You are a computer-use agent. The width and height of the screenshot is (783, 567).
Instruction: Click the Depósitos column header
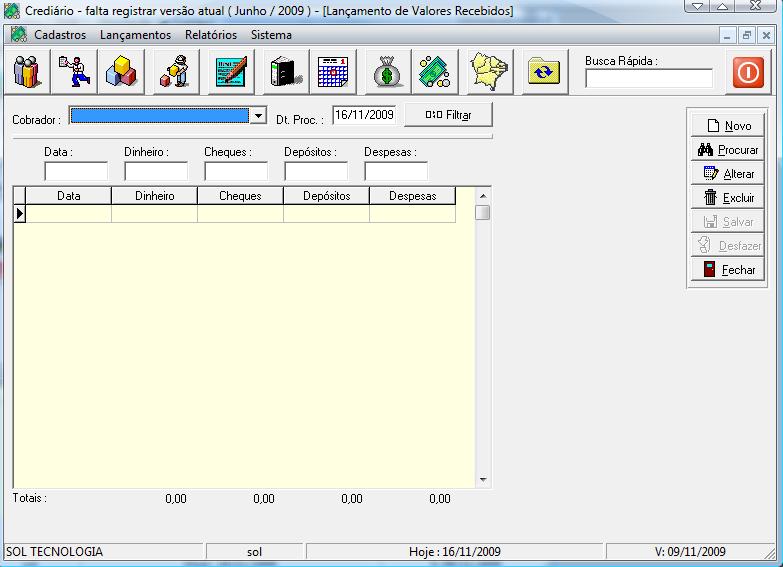tap(327, 196)
